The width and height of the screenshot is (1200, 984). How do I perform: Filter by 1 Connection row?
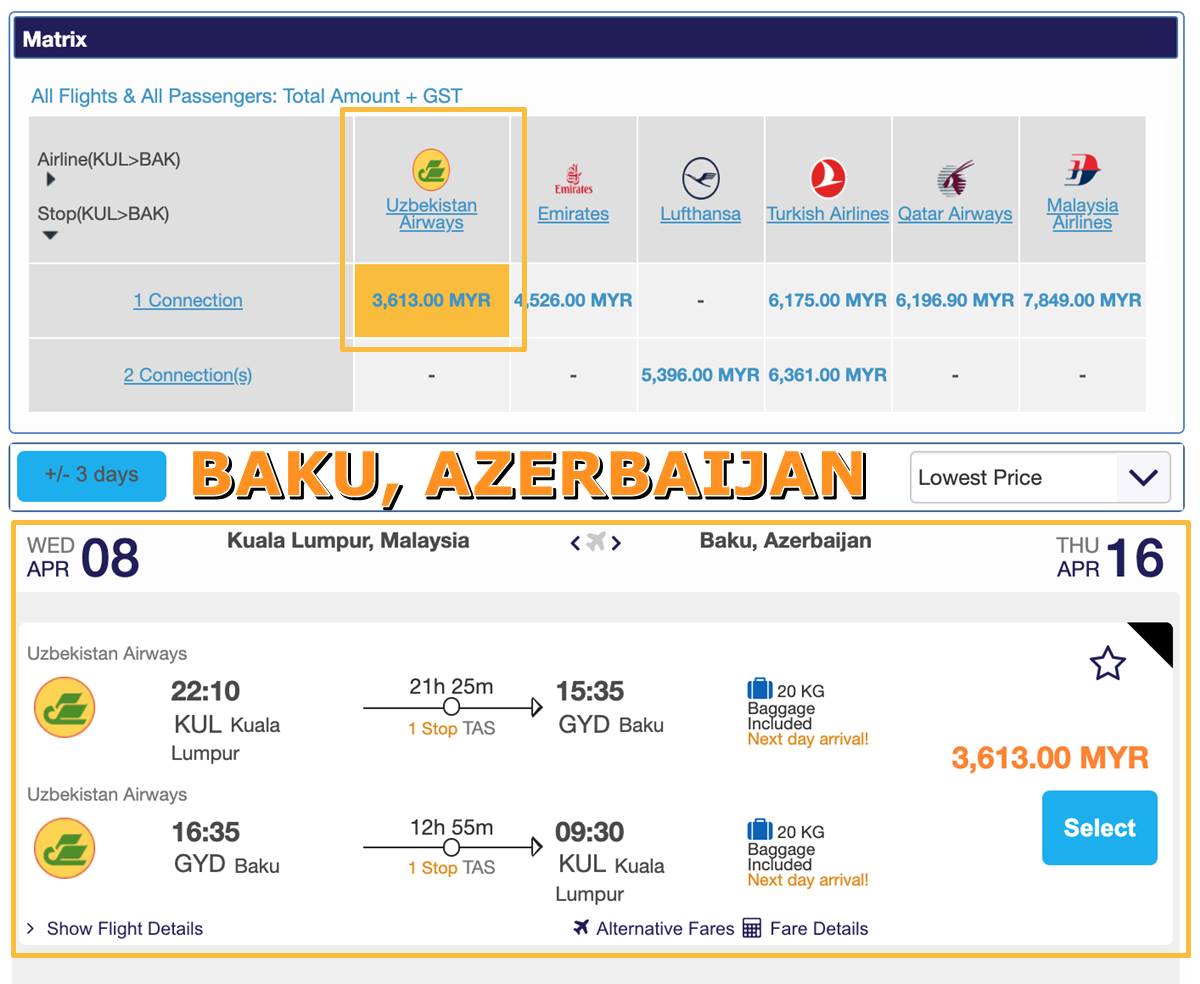pos(188,300)
